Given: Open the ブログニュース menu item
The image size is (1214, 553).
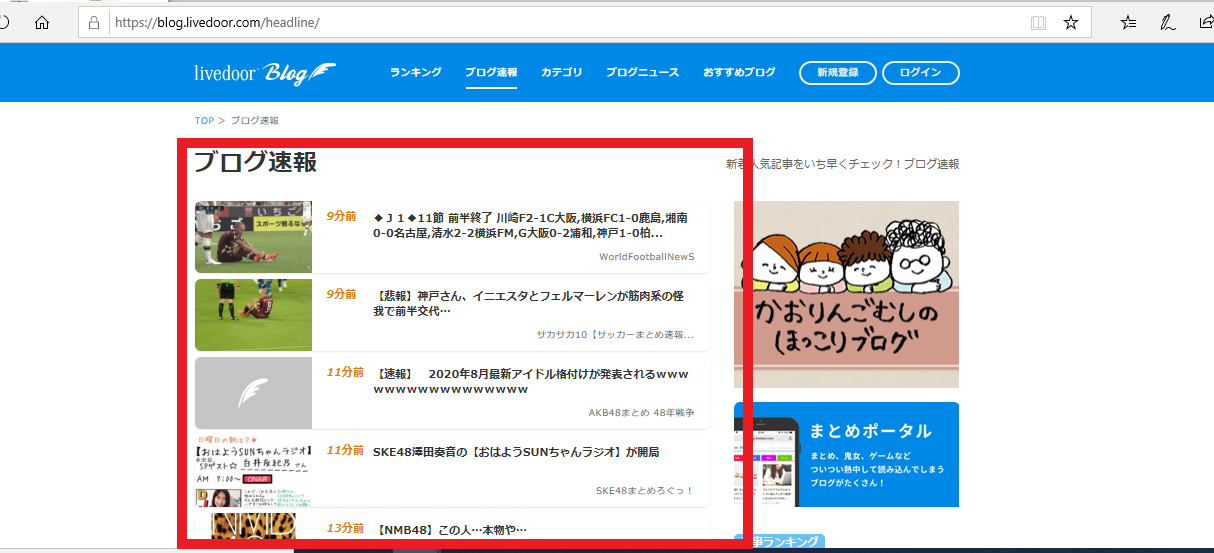Looking at the screenshot, I should pos(642,72).
